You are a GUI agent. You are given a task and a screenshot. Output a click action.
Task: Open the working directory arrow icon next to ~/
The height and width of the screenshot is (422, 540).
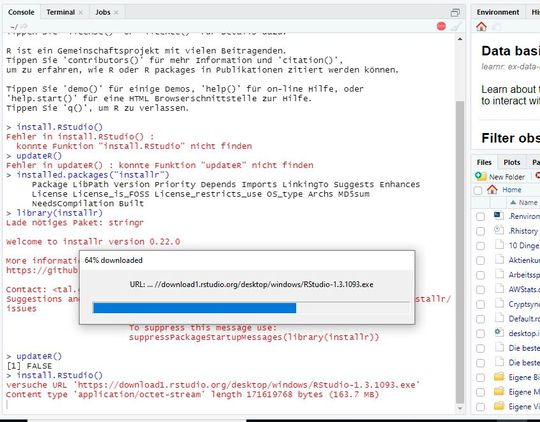click(24, 26)
